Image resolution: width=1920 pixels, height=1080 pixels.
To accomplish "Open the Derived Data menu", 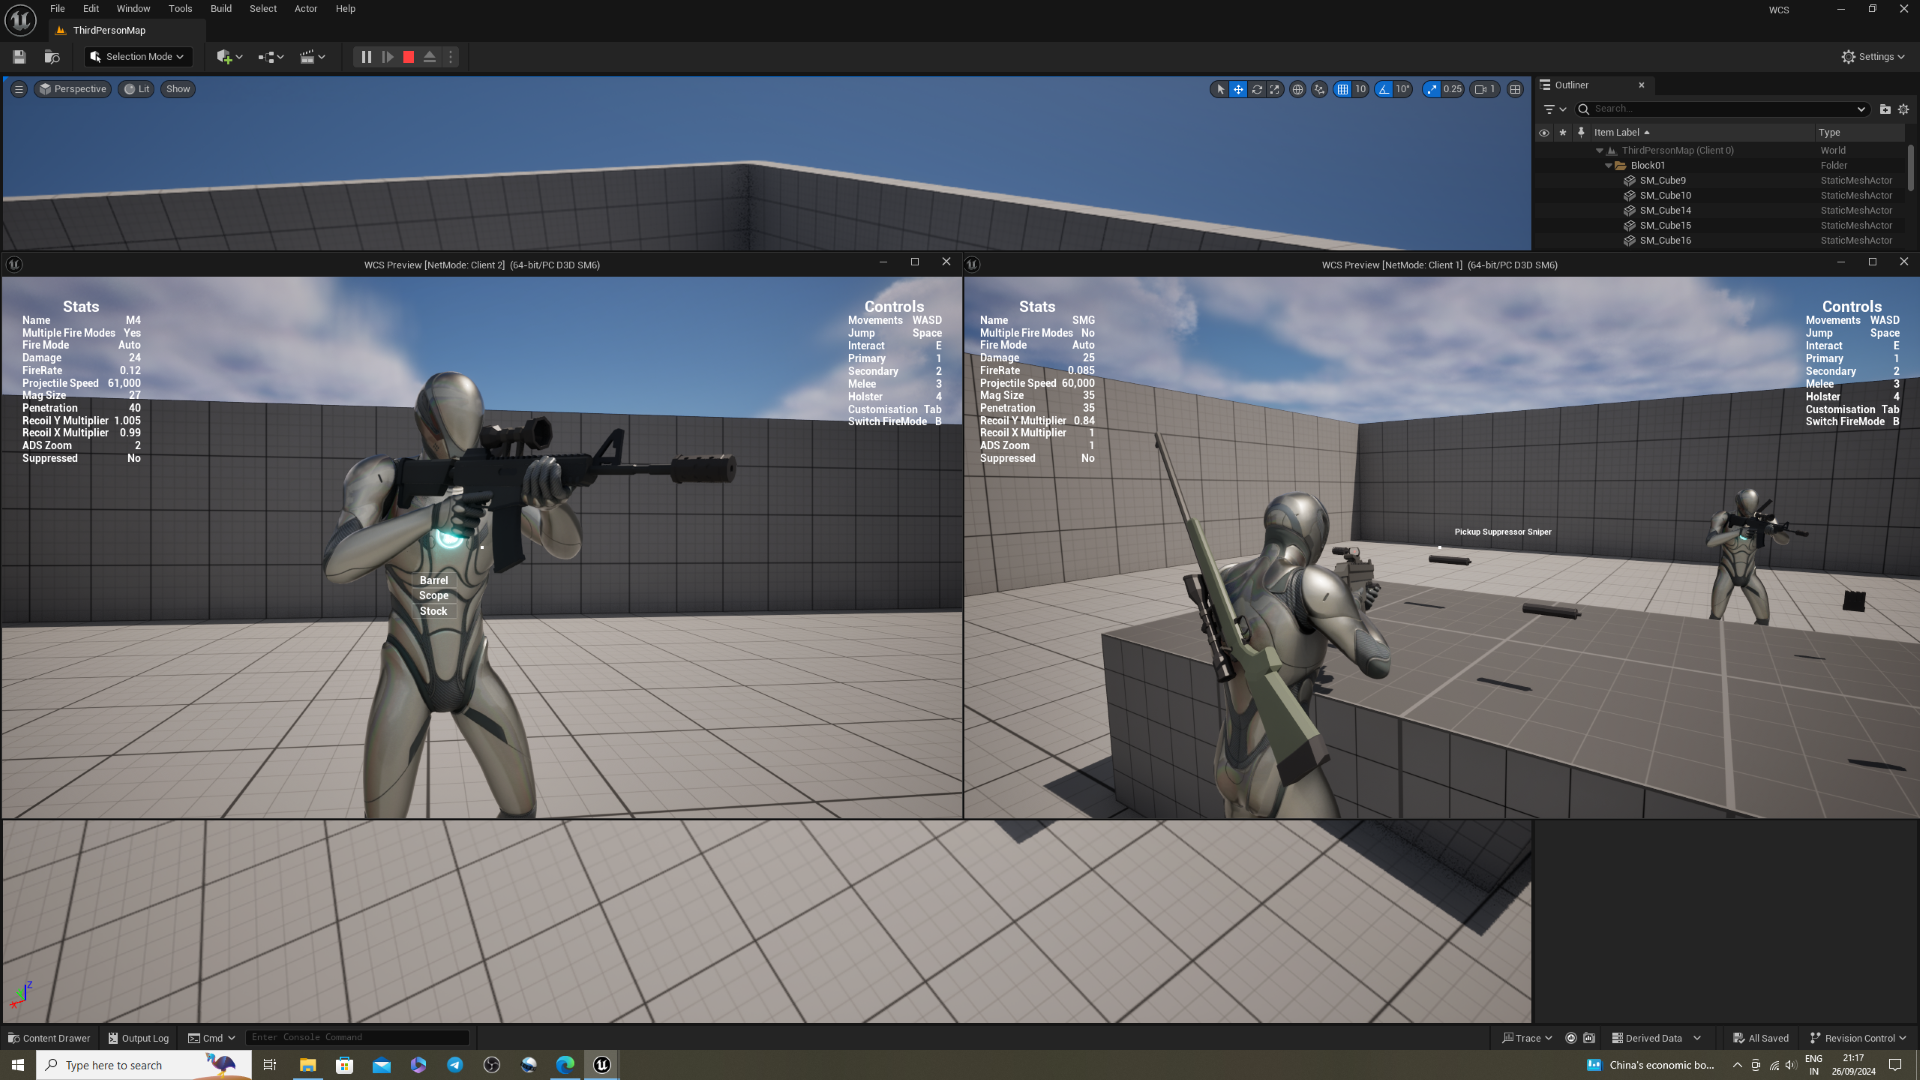I will (x=1656, y=1038).
